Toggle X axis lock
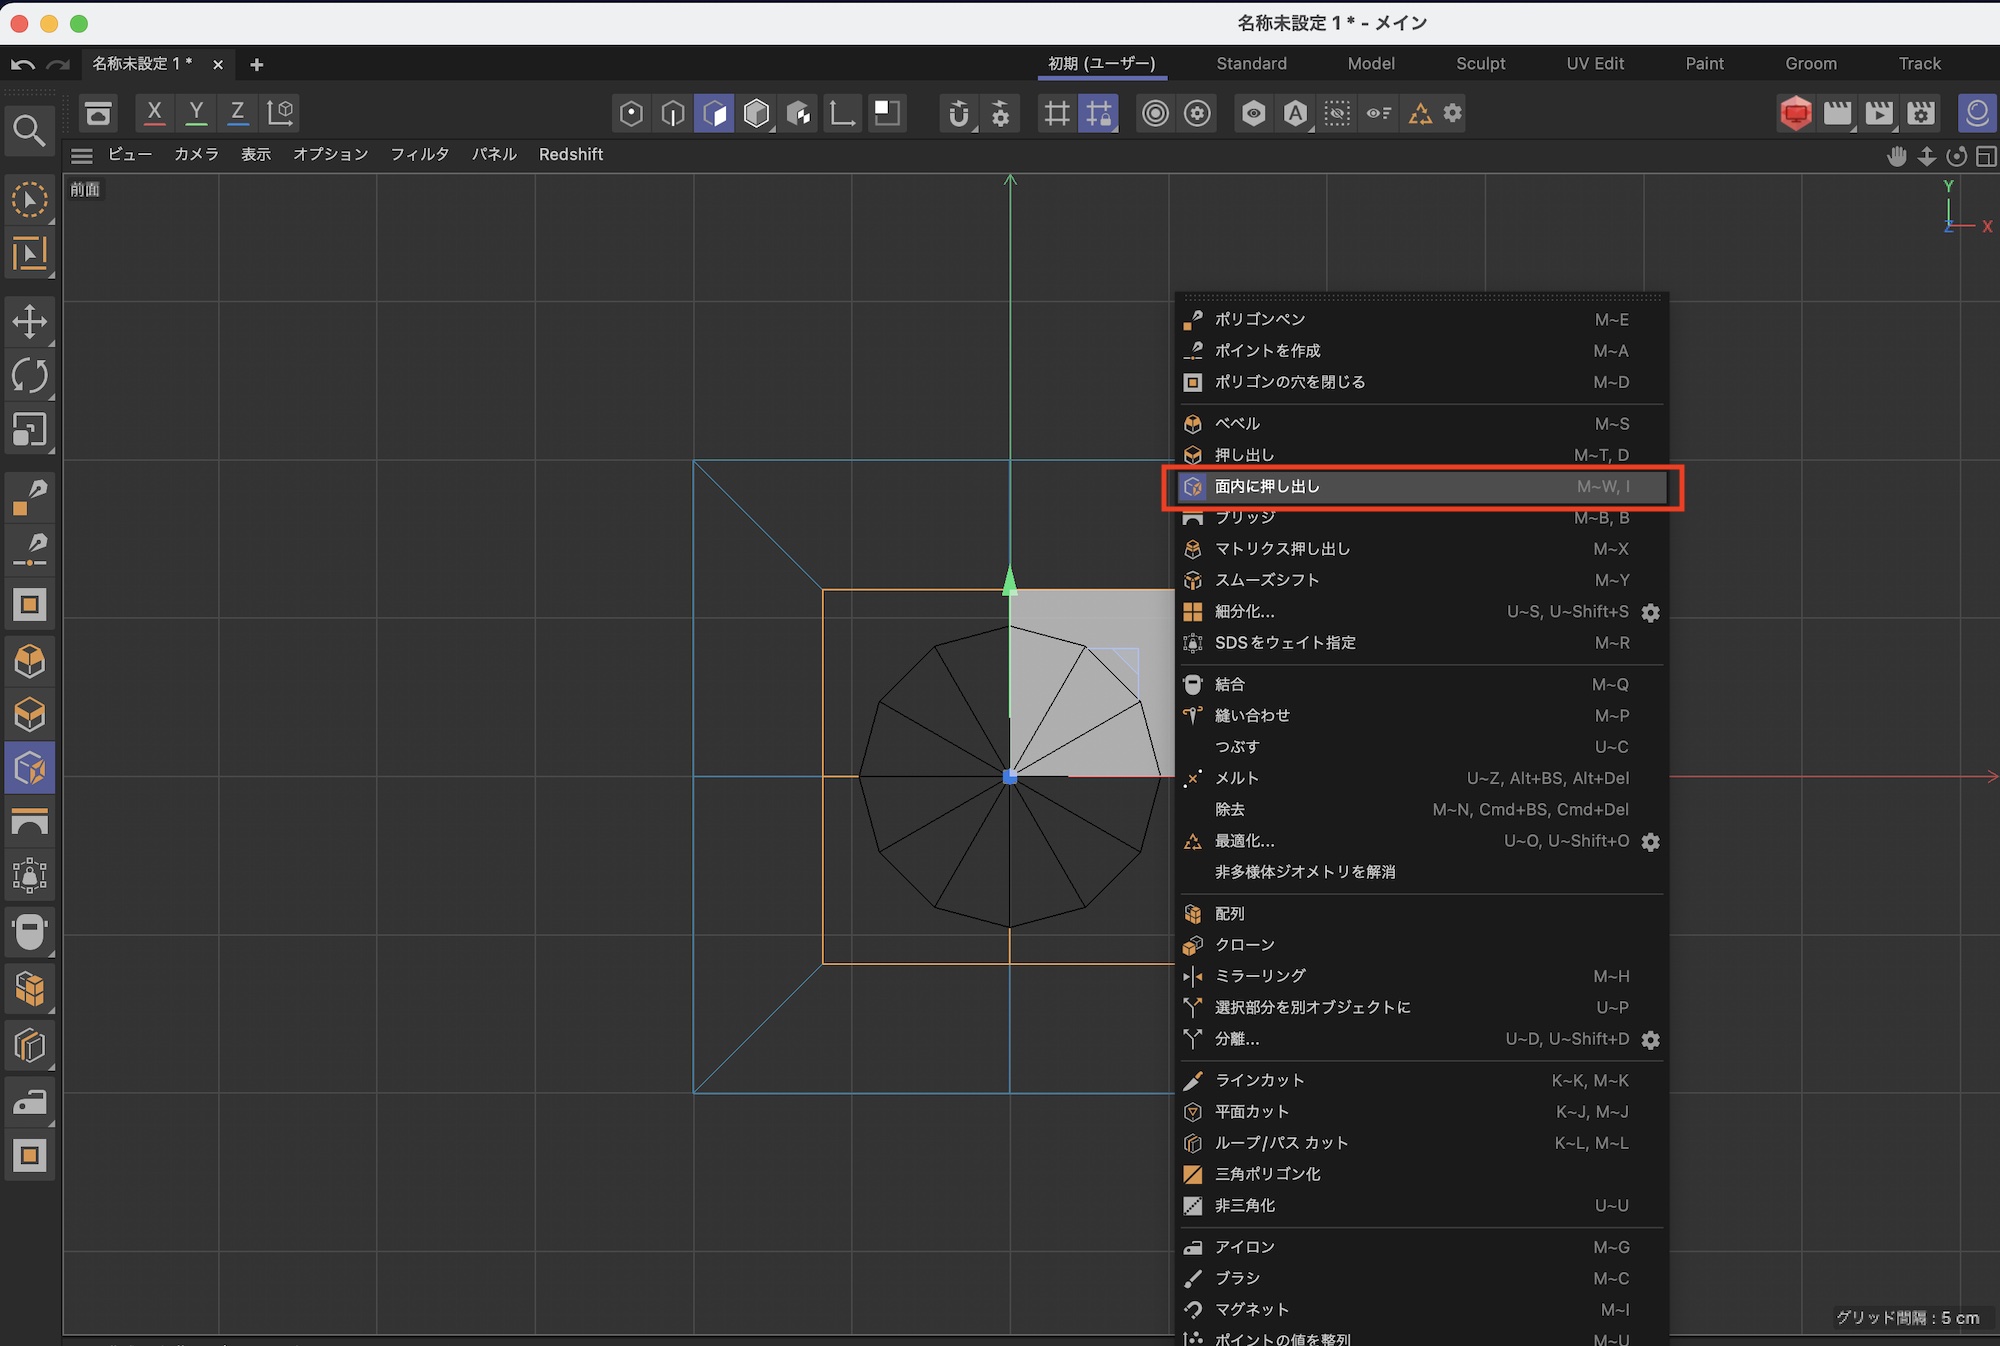The height and width of the screenshot is (1346, 2000). click(154, 113)
